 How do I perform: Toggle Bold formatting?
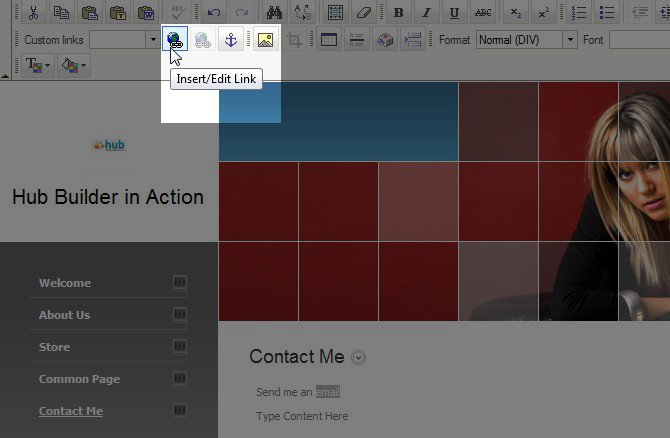[x=398, y=13]
